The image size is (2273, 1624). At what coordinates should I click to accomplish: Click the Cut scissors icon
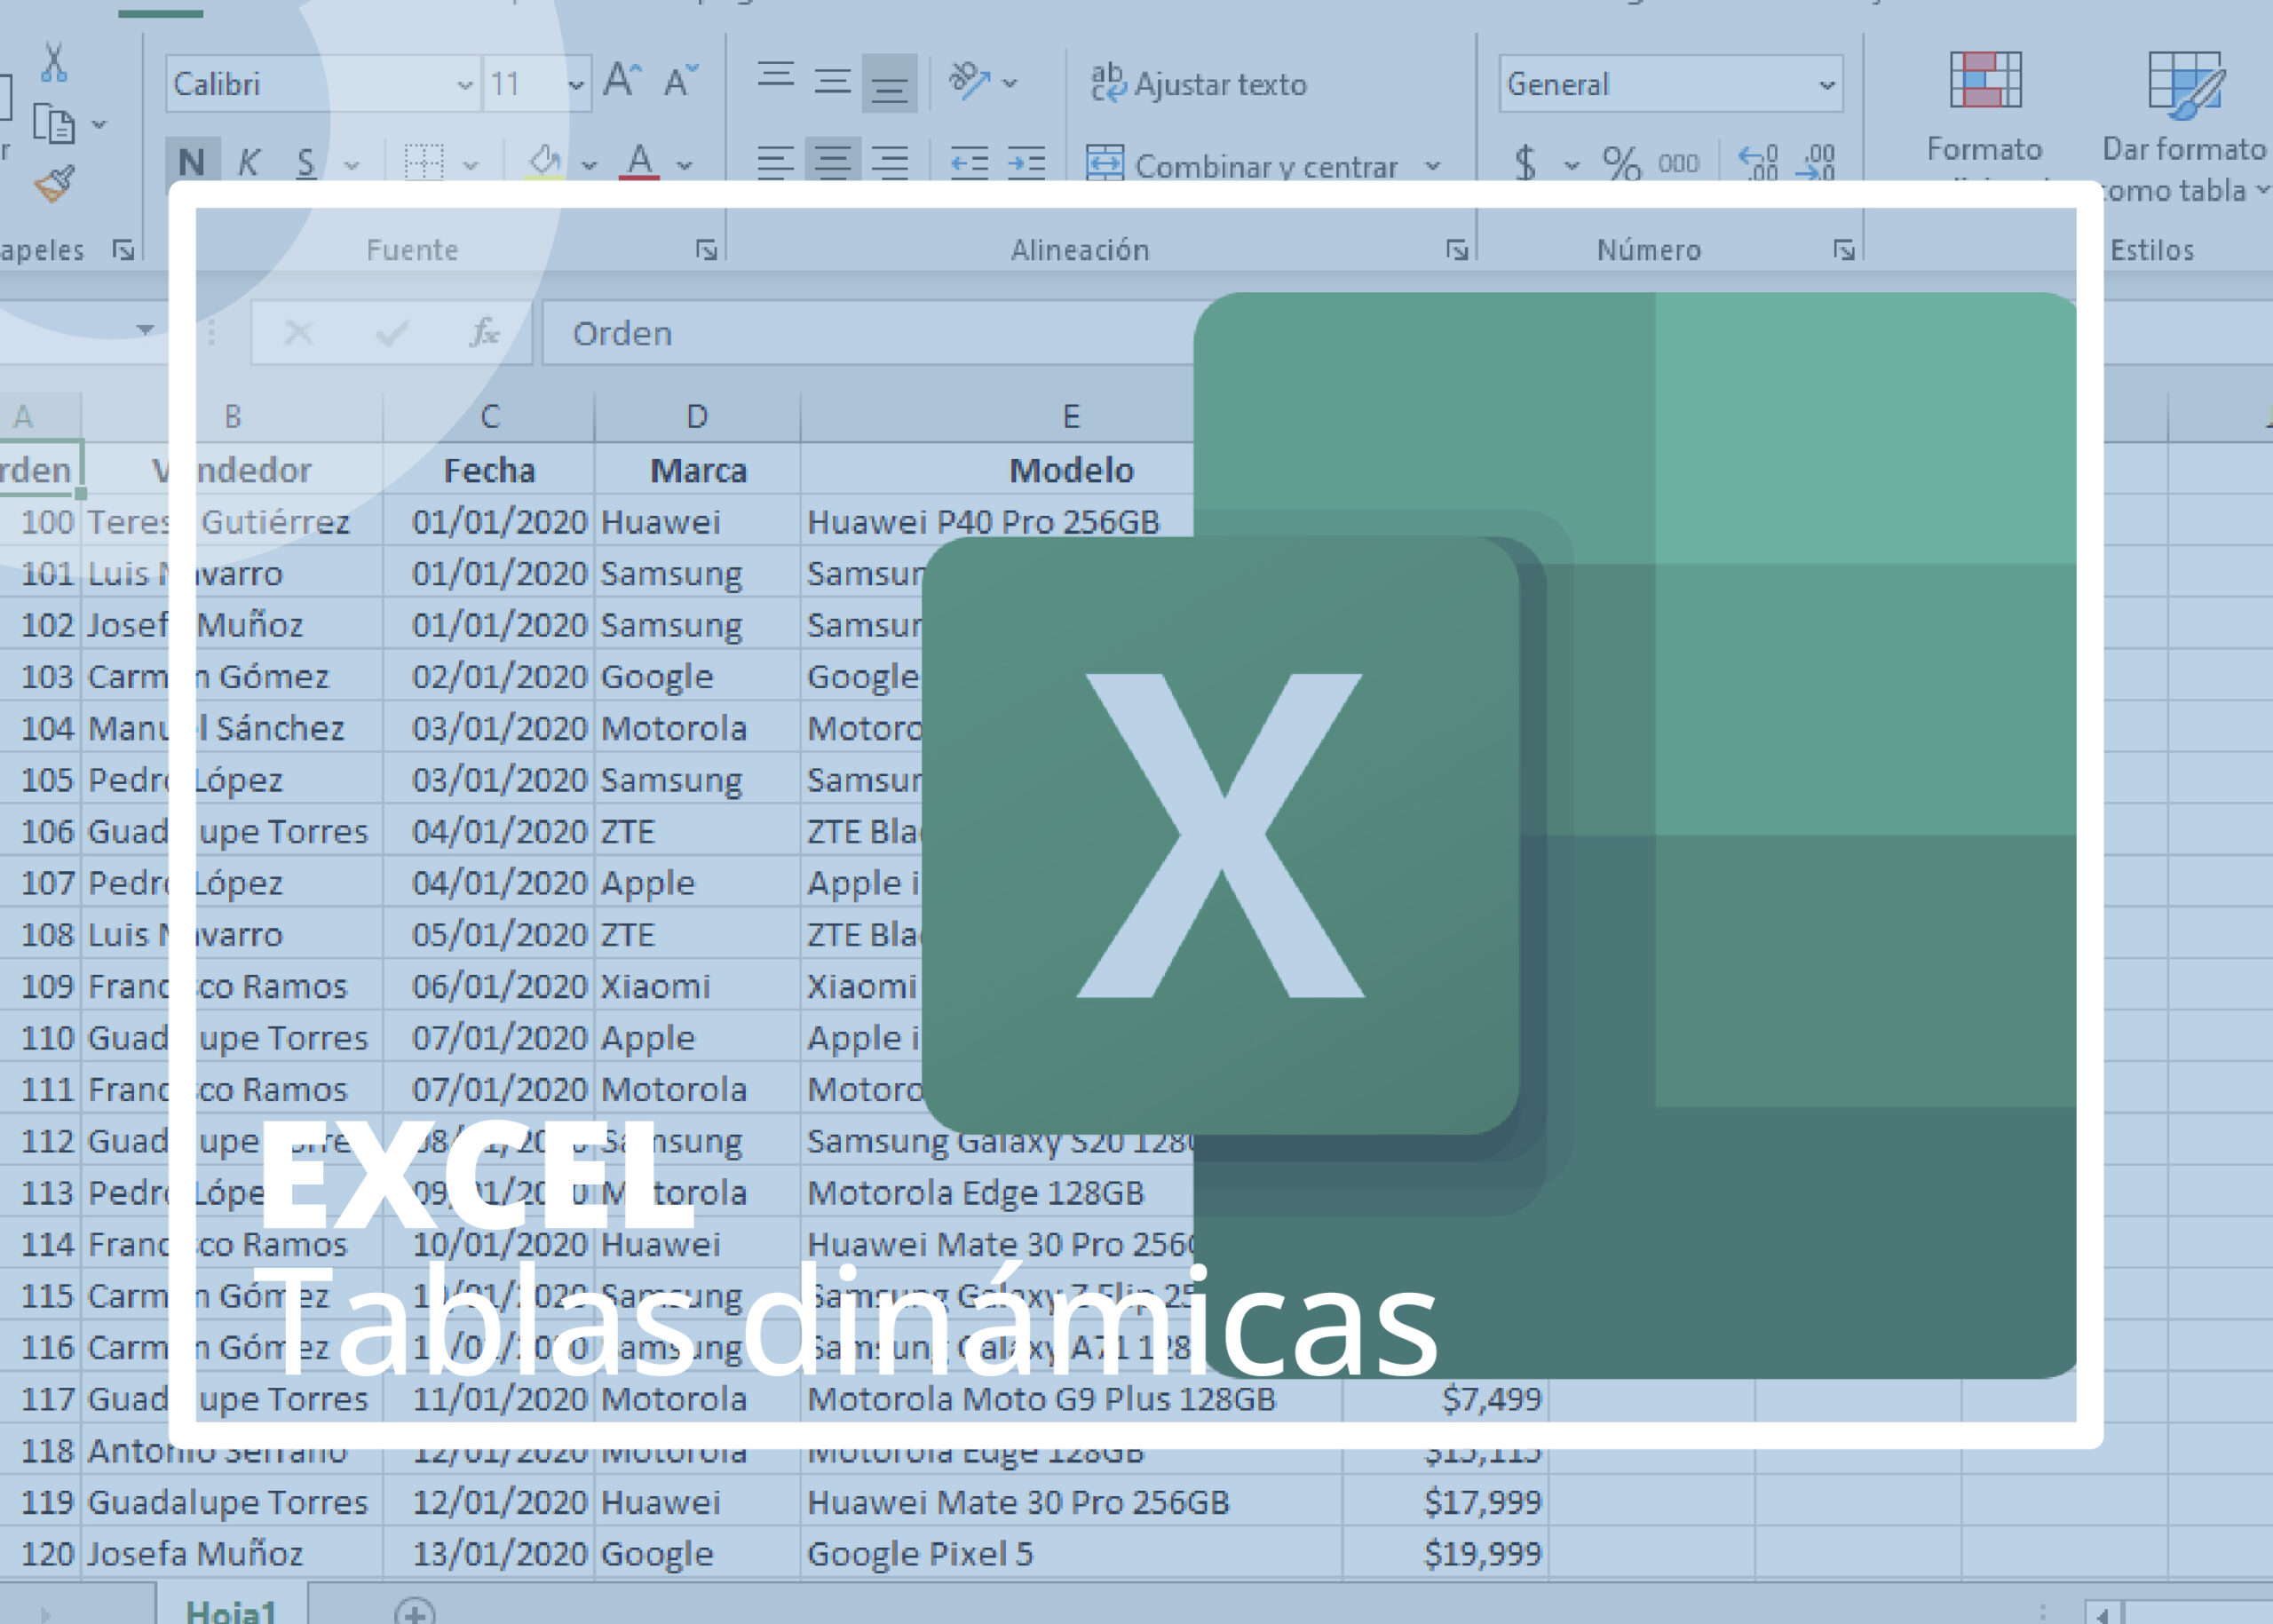click(x=54, y=61)
